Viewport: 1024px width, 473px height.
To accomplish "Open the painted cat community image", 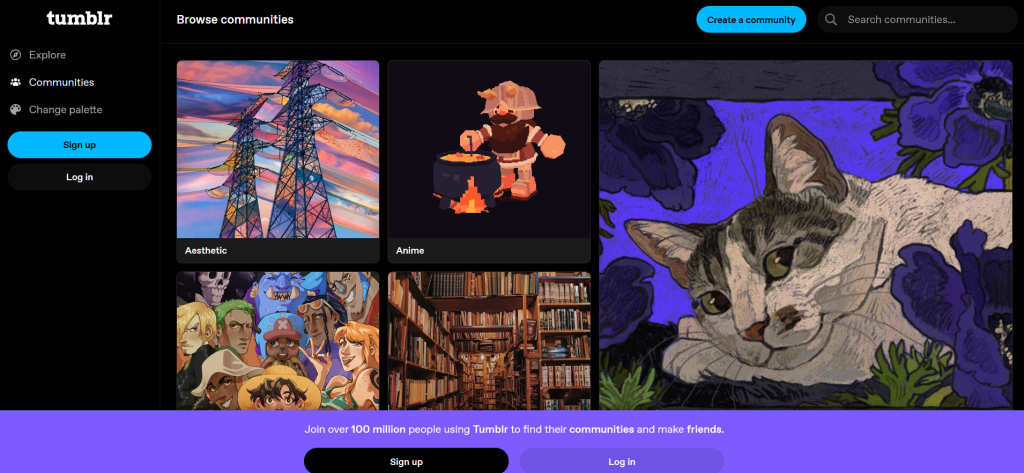I will 806,235.
